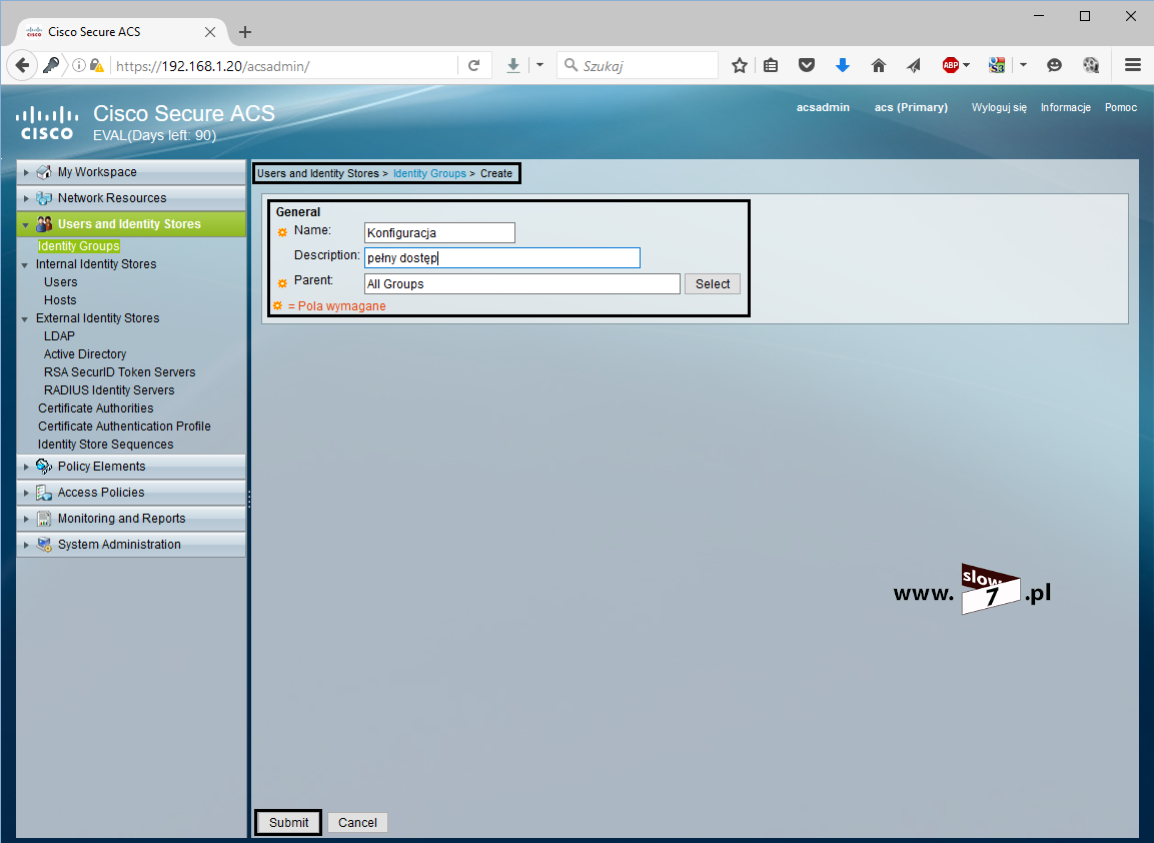This screenshot has width=1154, height=843.
Task: Click the Description input field
Action: pos(502,258)
